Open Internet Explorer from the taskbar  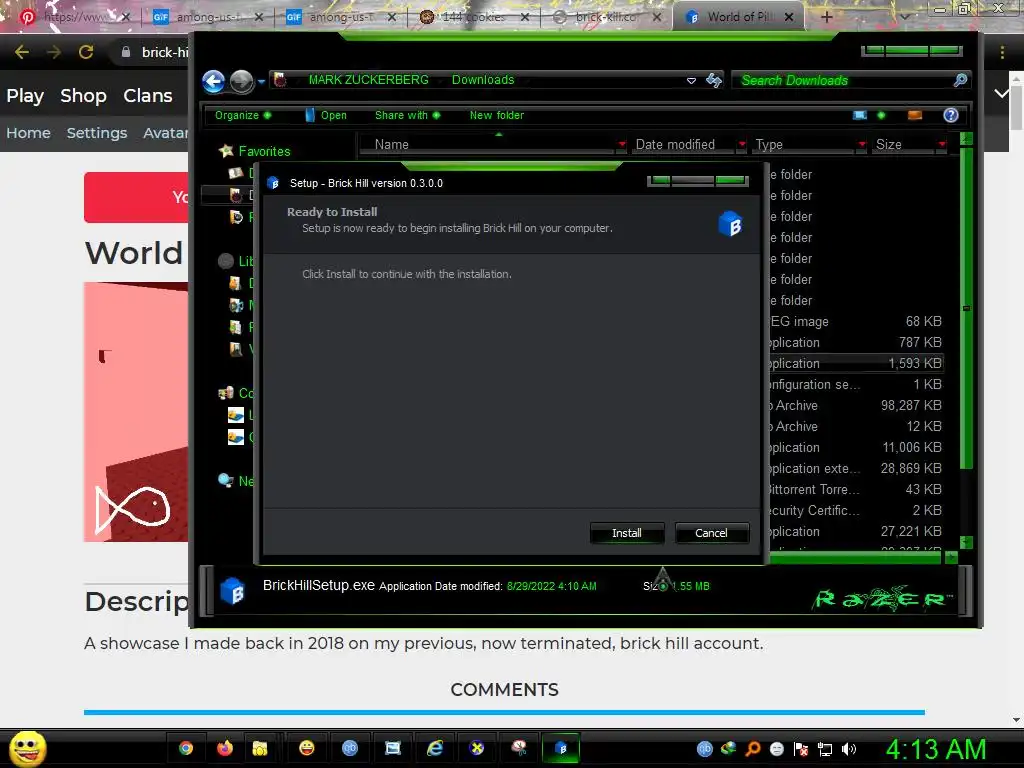(x=435, y=748)
